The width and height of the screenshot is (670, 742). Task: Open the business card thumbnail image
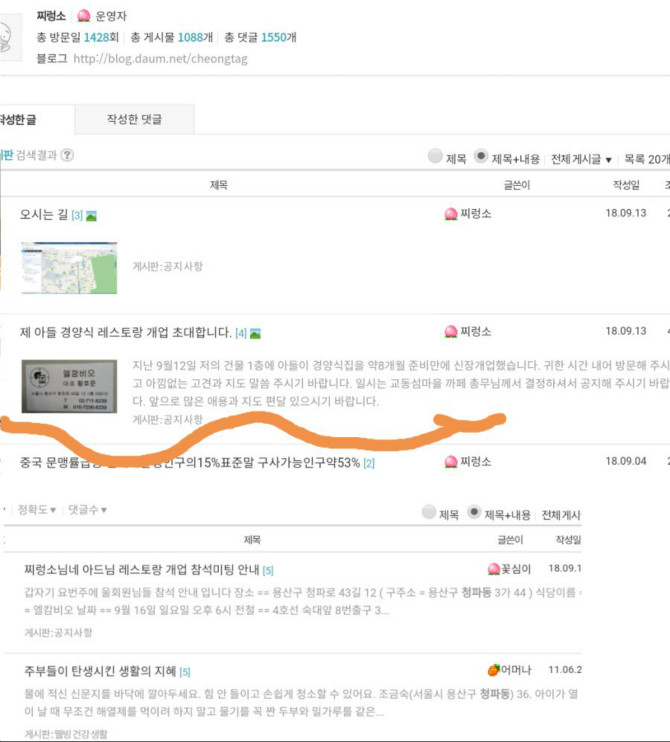click(x=69, y=386)
